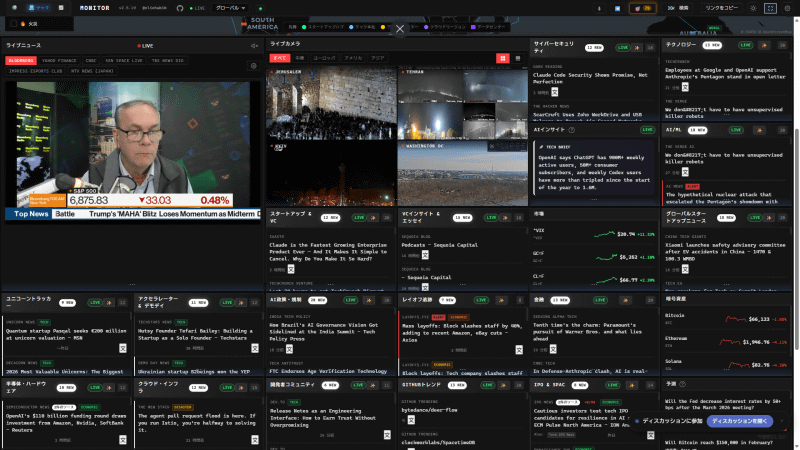Viewport: 800px width, 450px height.
Task: Expand the ライブニュース panel resize dots
Action: coord(132,284)
